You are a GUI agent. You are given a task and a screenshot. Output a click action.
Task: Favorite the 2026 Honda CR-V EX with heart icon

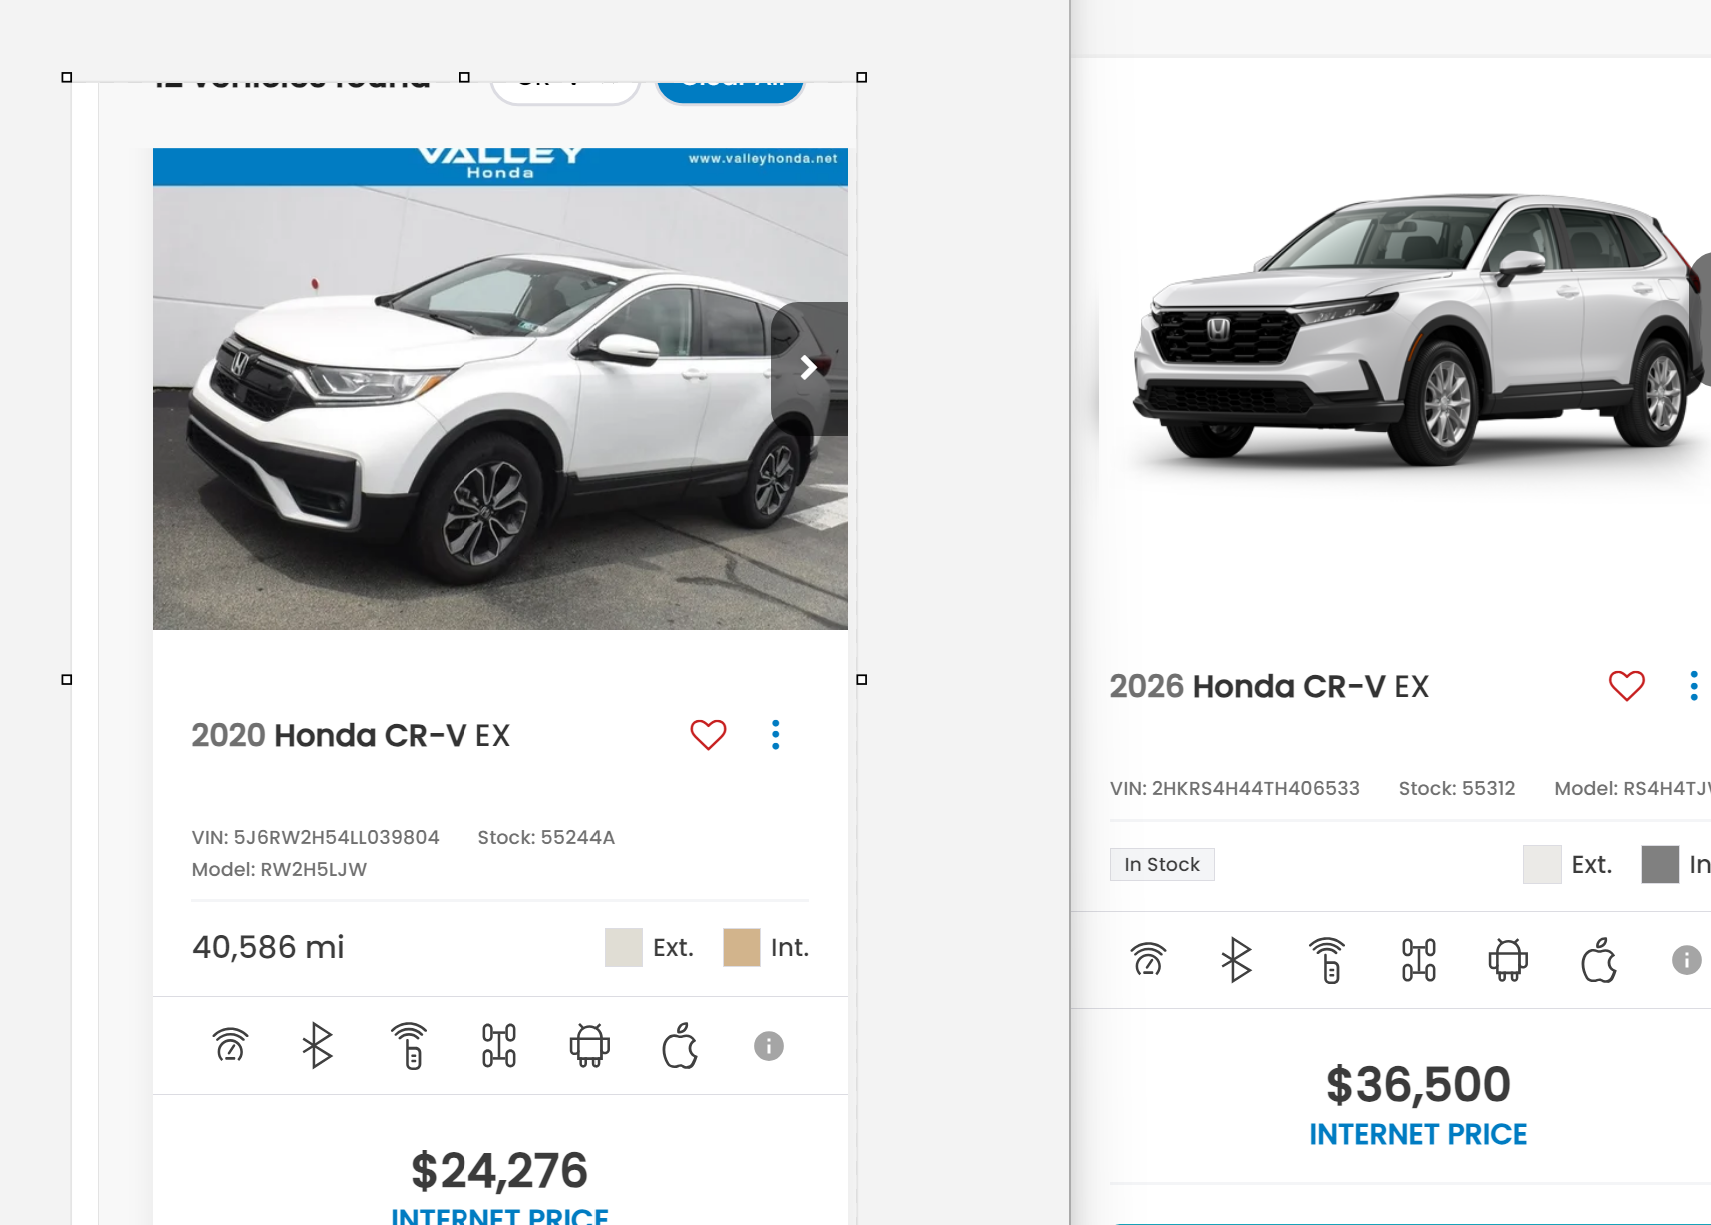(1626, 686)
